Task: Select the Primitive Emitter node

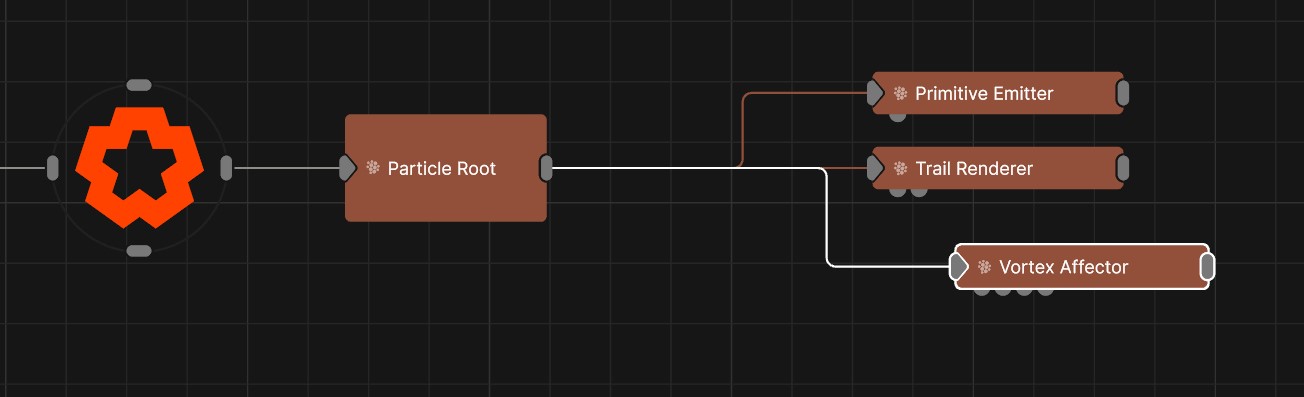Action: click(x=998, y=93)
